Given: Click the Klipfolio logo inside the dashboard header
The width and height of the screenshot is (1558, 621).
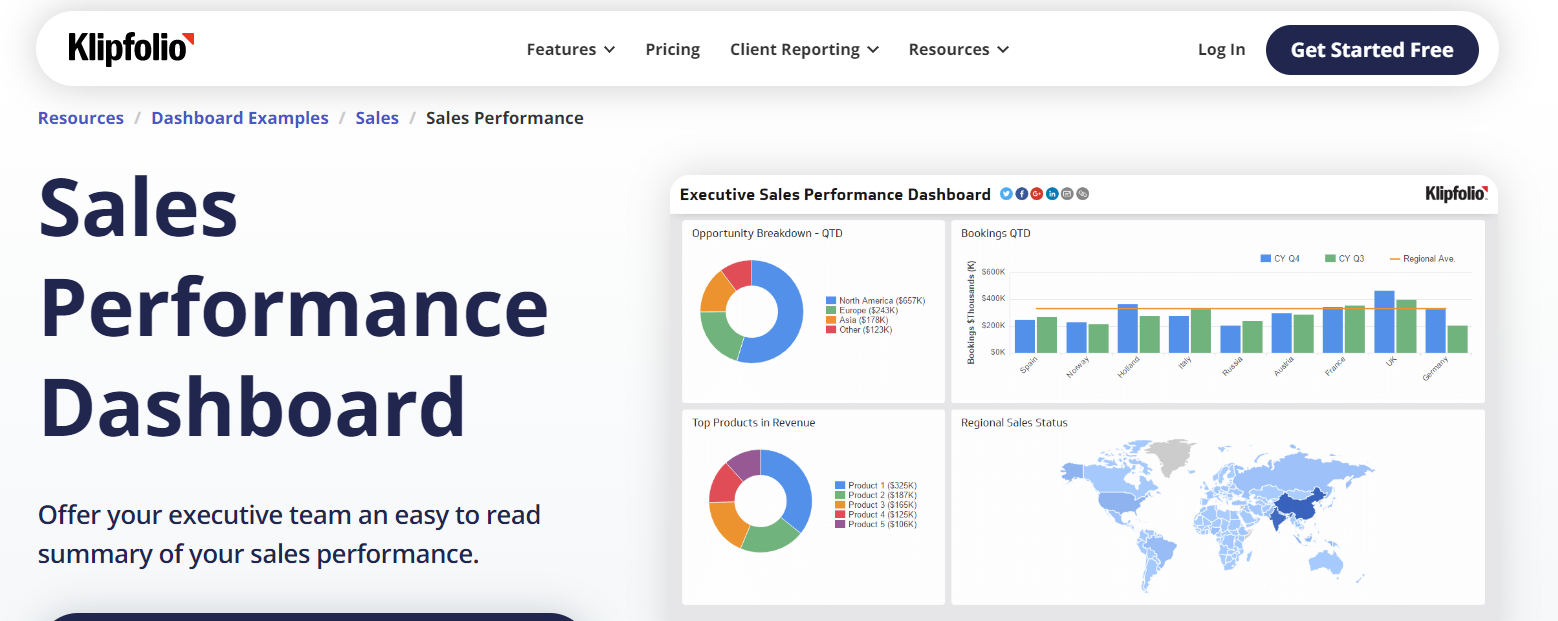Looking at the screenshot, I should 1456,194.
